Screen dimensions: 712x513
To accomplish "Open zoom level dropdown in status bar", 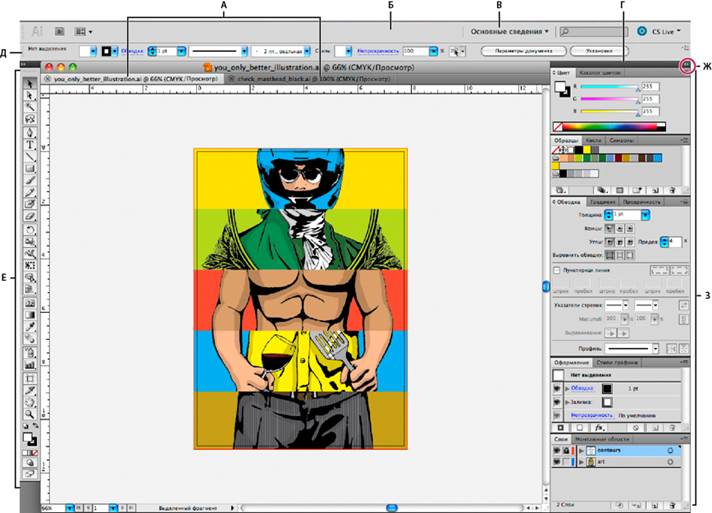I will click(70, 508).
